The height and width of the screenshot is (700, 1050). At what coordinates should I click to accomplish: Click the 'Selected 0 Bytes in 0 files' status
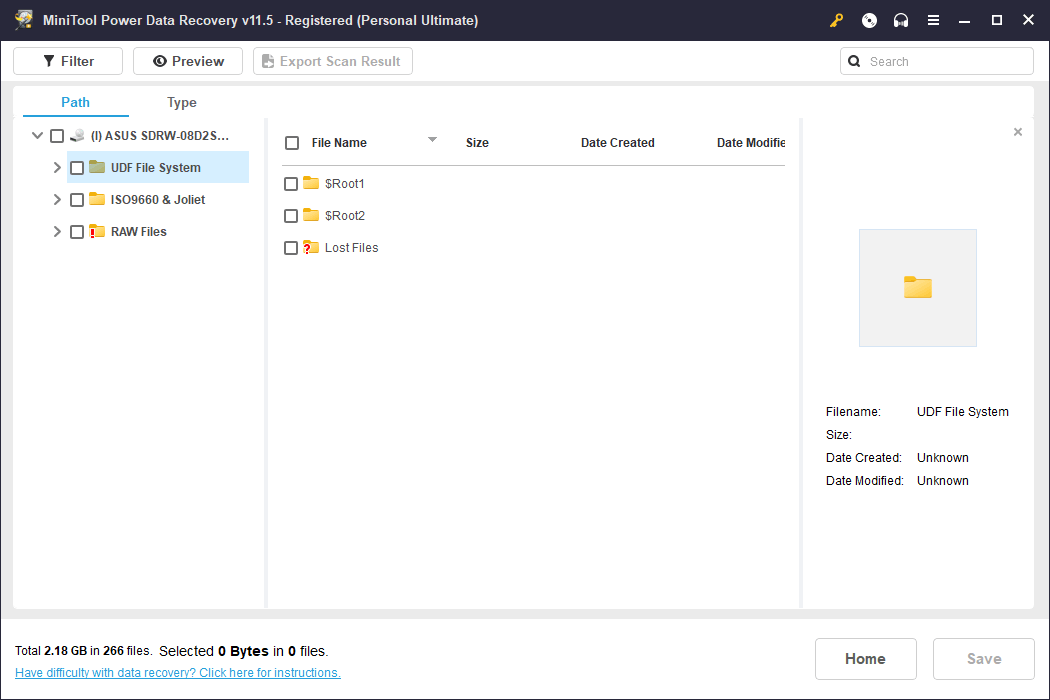[x=244, y=651]
